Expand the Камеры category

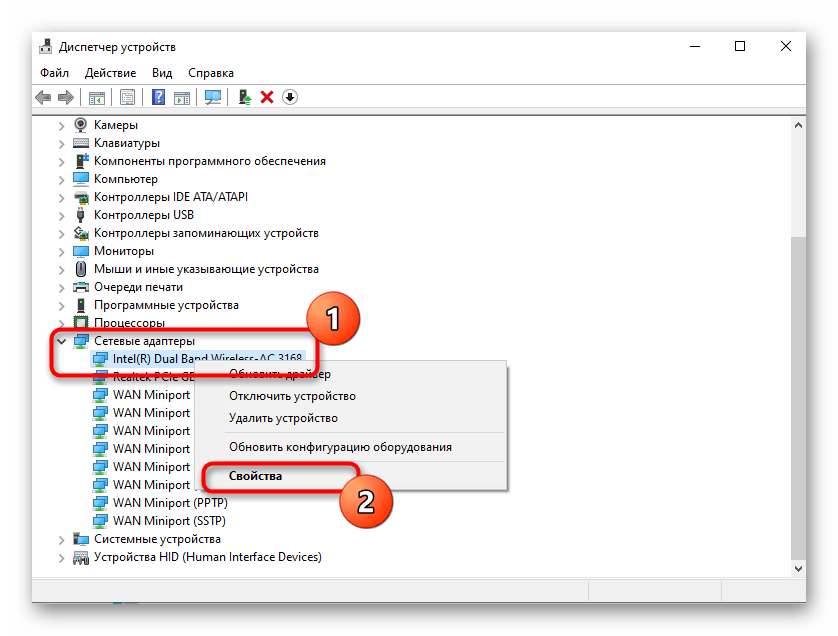pos(62,125)
